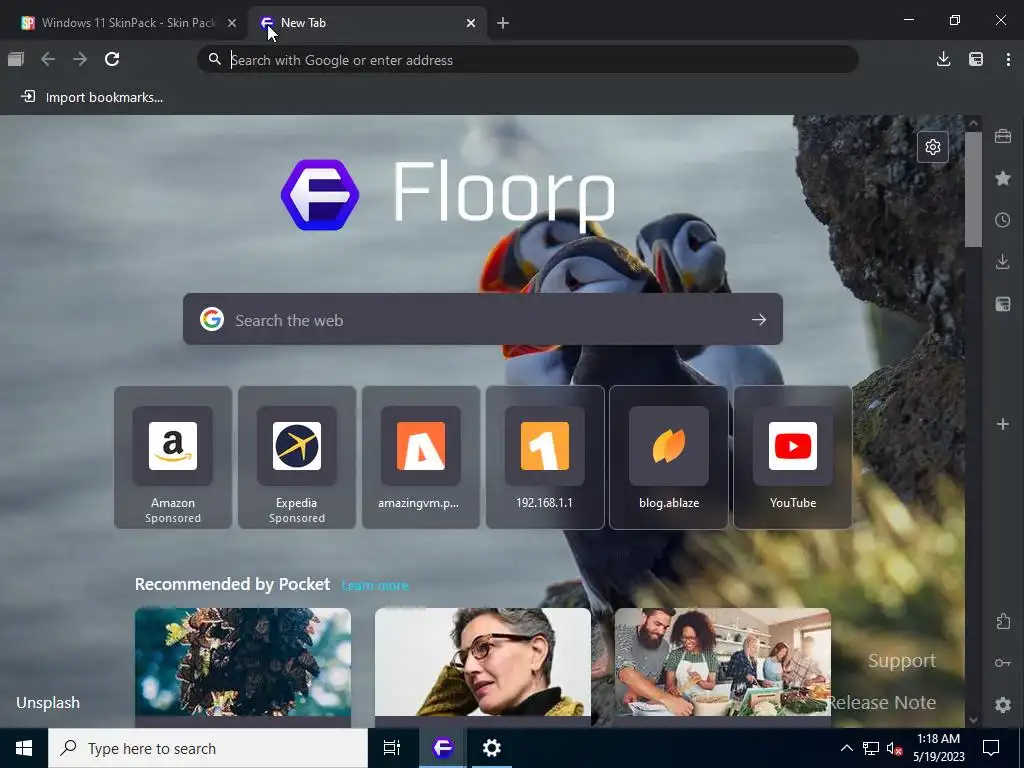Go back with the Back arrow
Viewport: 1024px width, 768px height.
[48, 59]
